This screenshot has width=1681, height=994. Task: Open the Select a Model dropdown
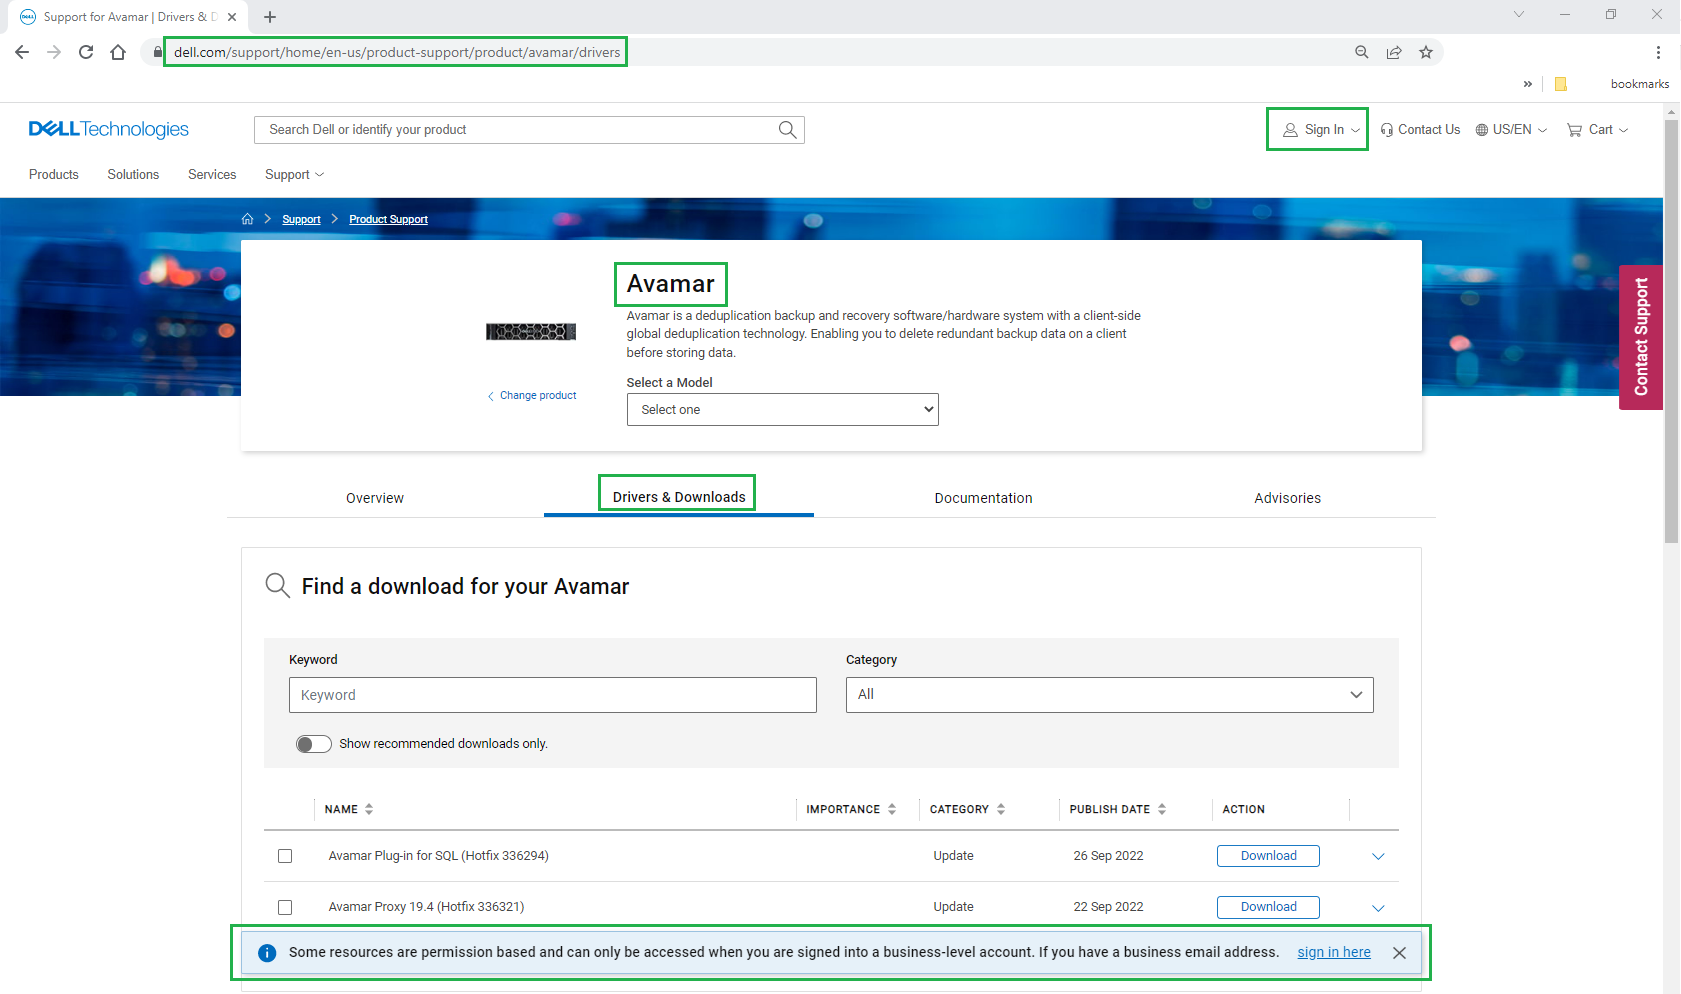(x=782, y=409)
